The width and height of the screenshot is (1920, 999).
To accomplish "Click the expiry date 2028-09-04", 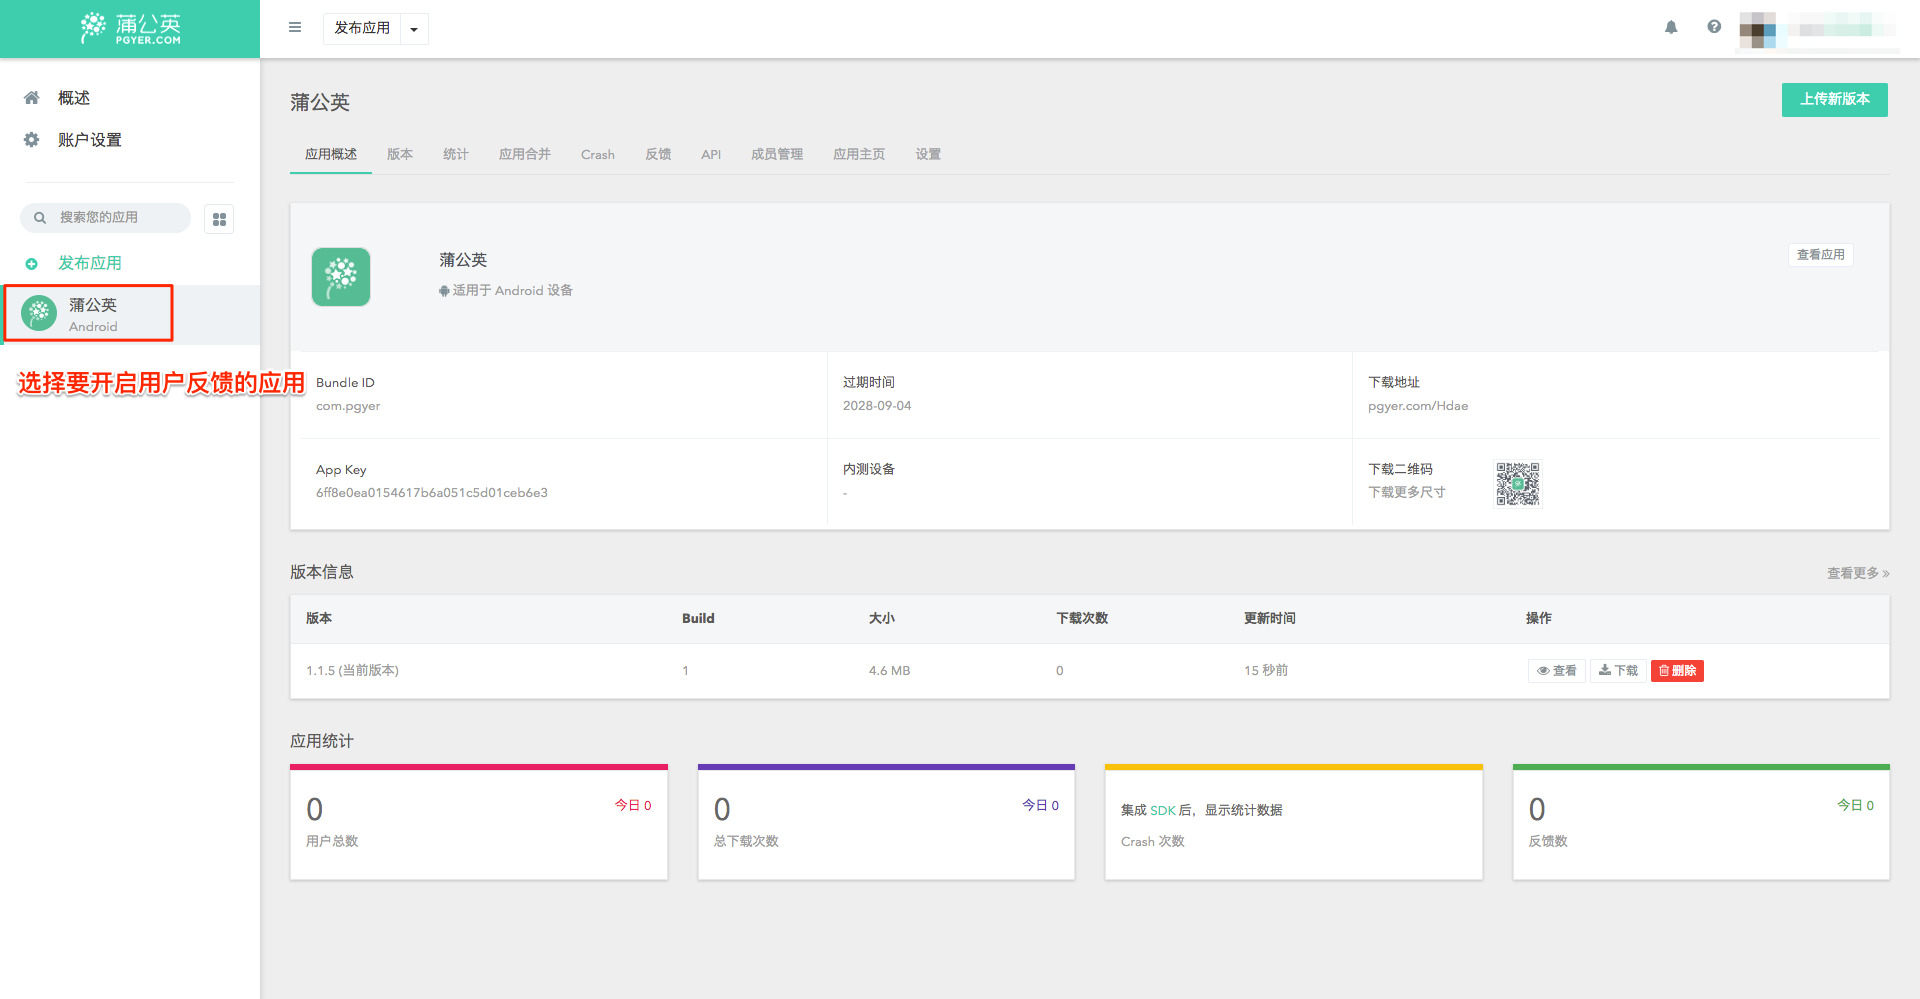I will click(x=877, y=406).
